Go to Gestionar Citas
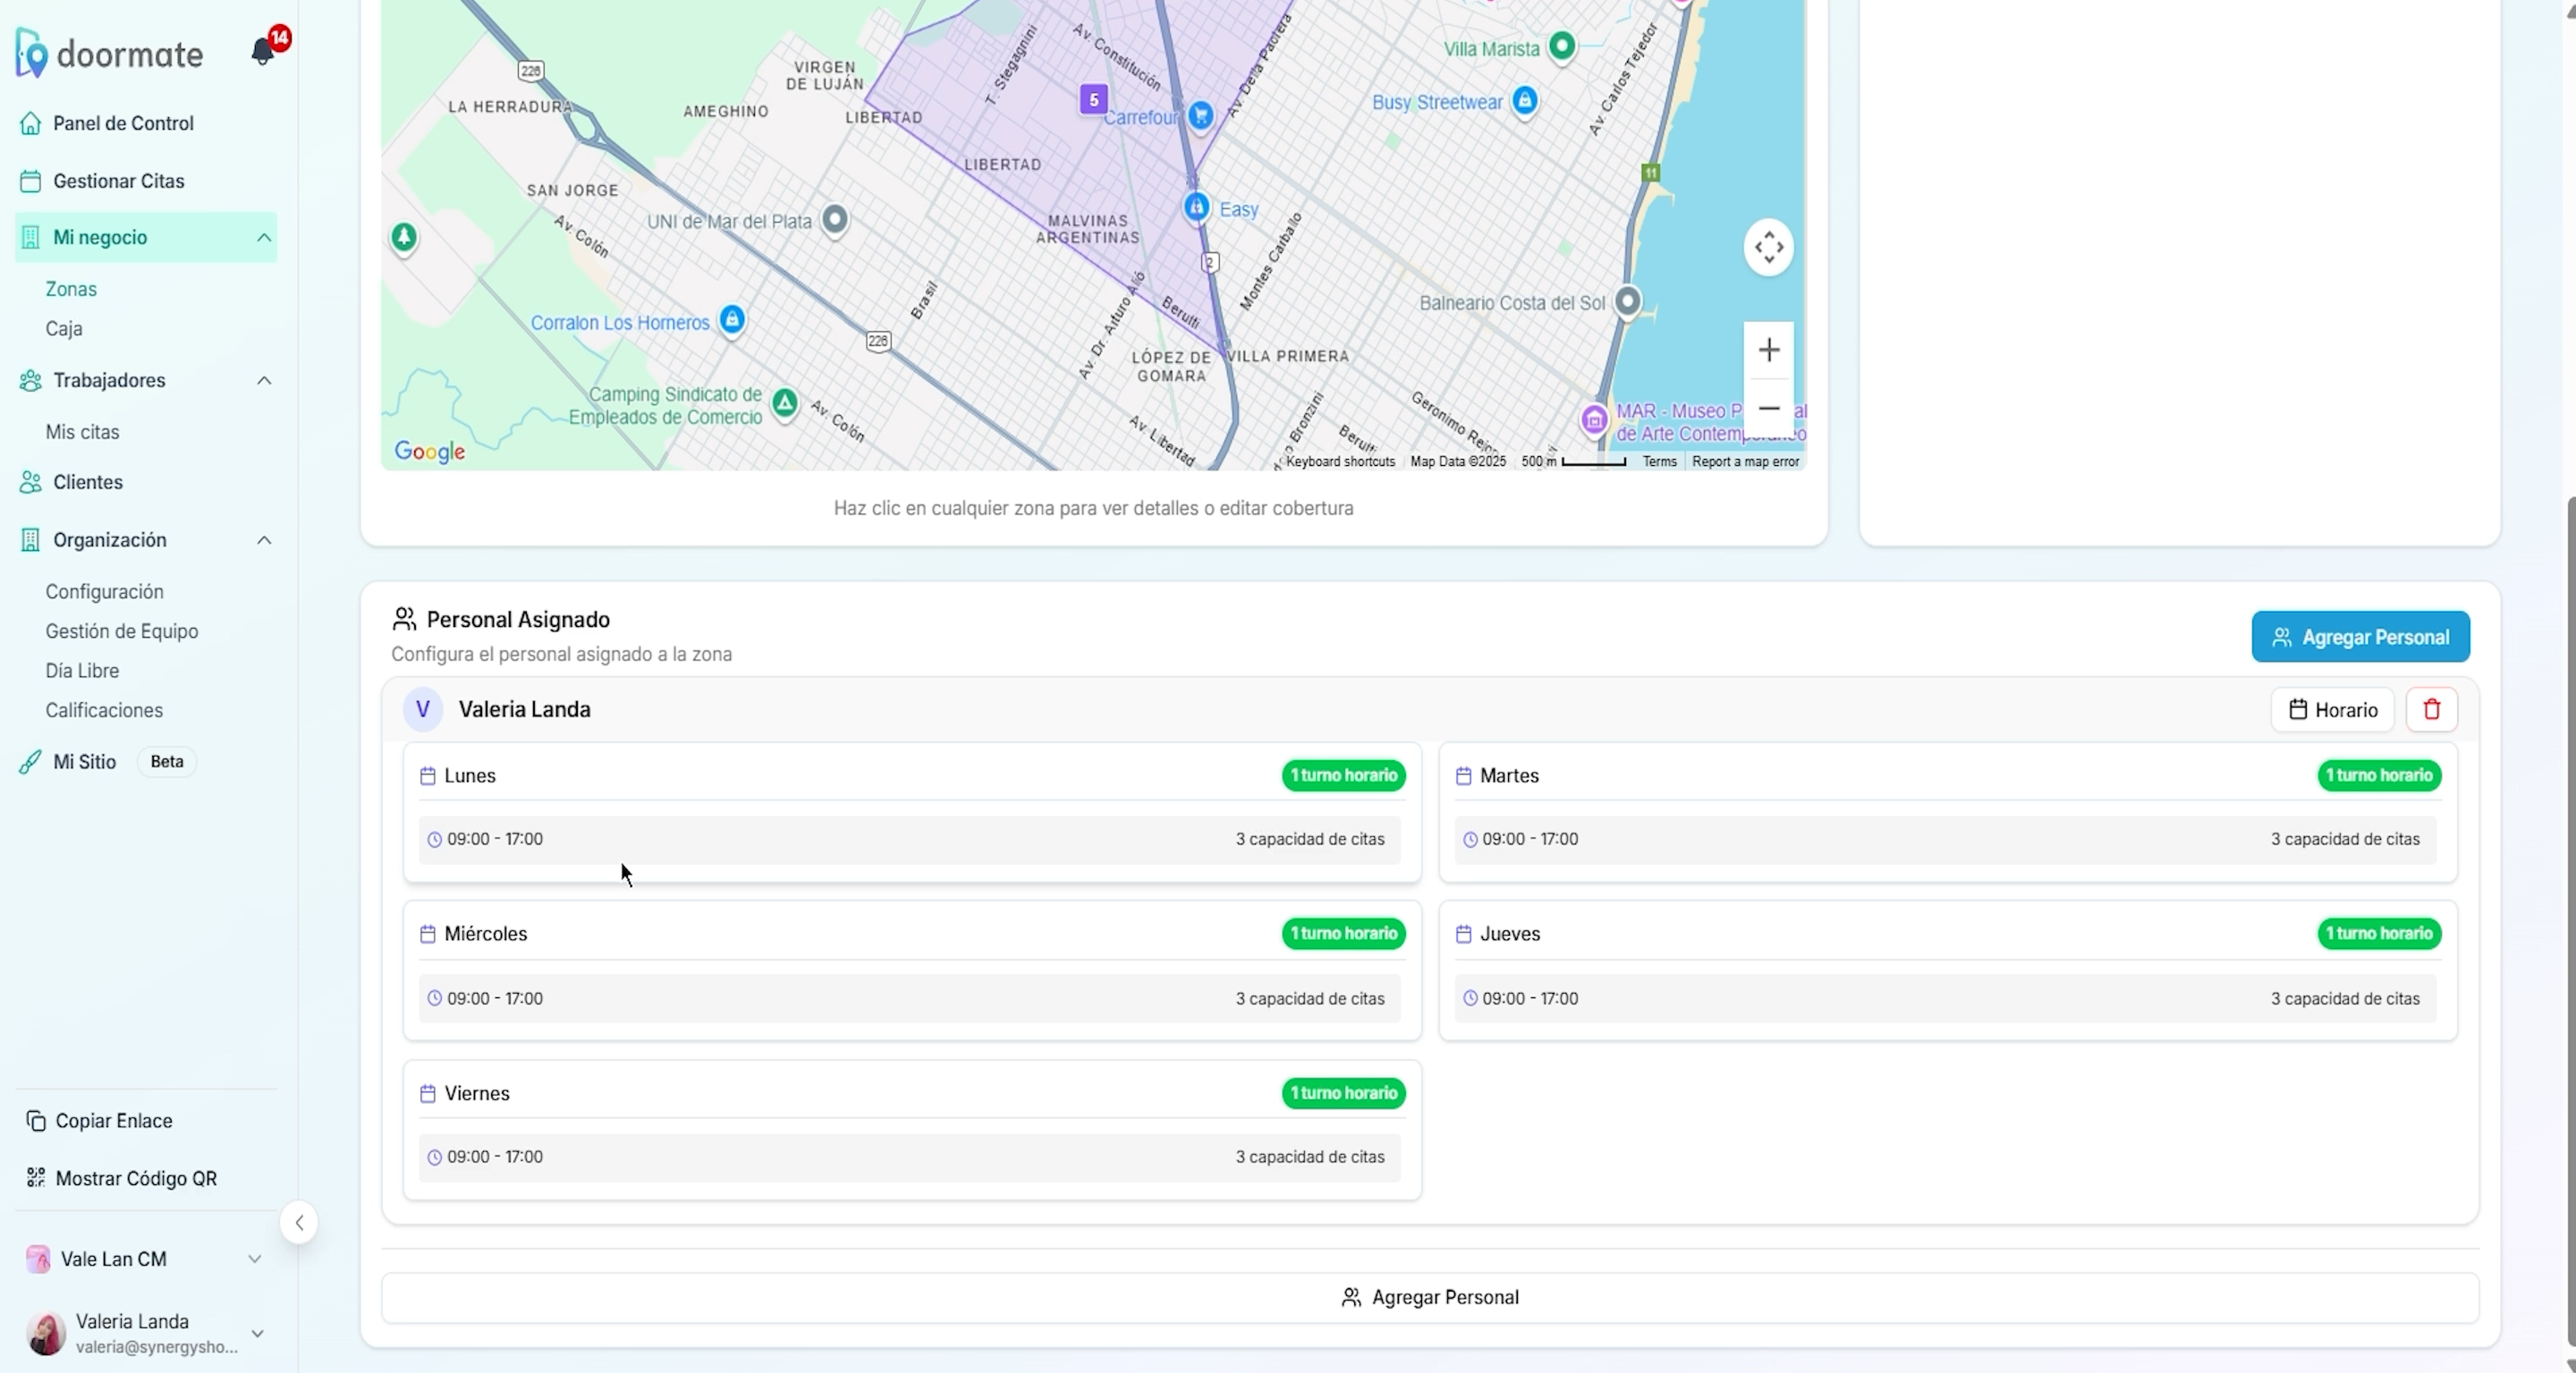Screen dimensions: 2576x1373 tap(118, 181)
